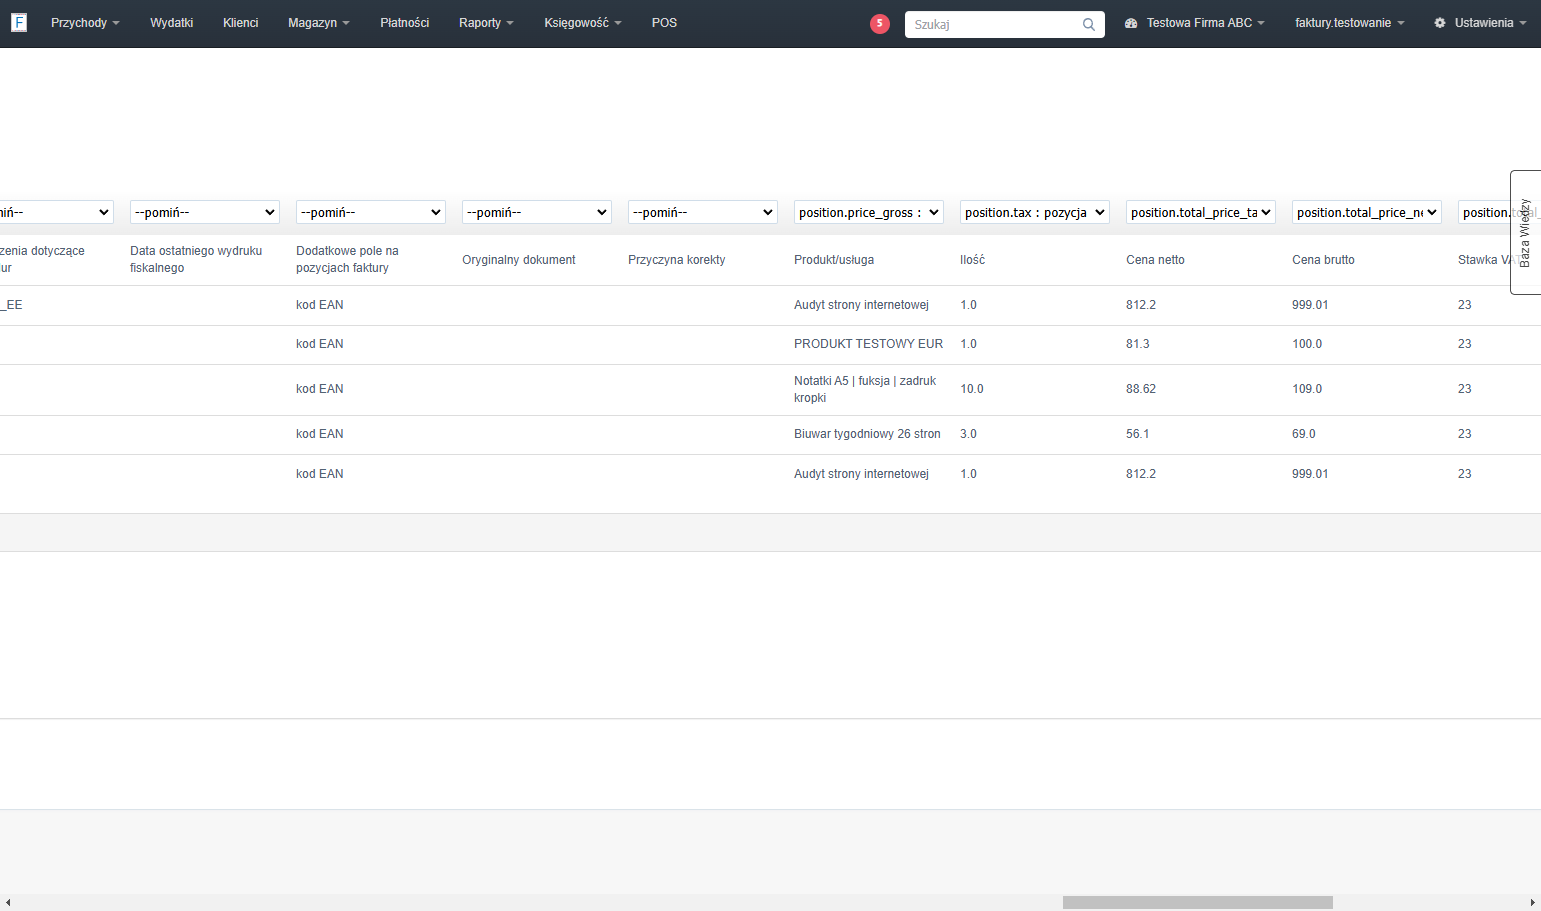1541x911 pixels.
Task: Click the gear icon next to Ustawienia
Action: click(x=1440, y=23)
